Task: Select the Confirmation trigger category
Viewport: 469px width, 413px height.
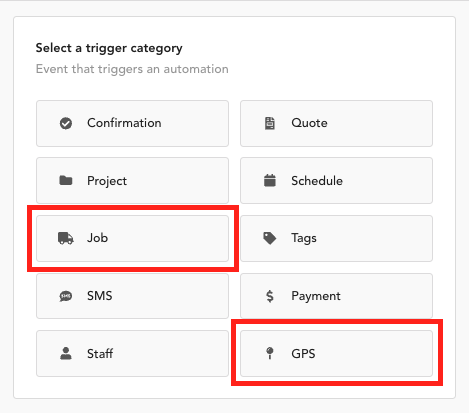Action: tap(132, 123)
